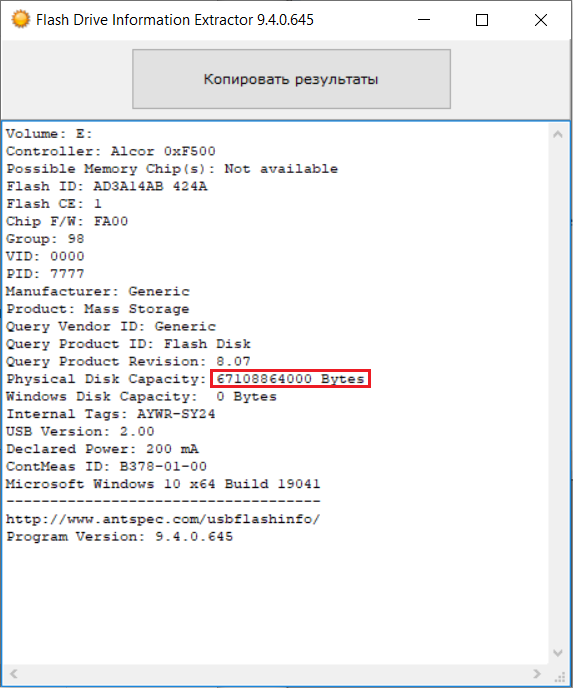Screen dimensions: 573x688
Task: Click the 'Internal Tags: AYWR-SY24' line
Action: pyautogui.click(x=111, y=414)
